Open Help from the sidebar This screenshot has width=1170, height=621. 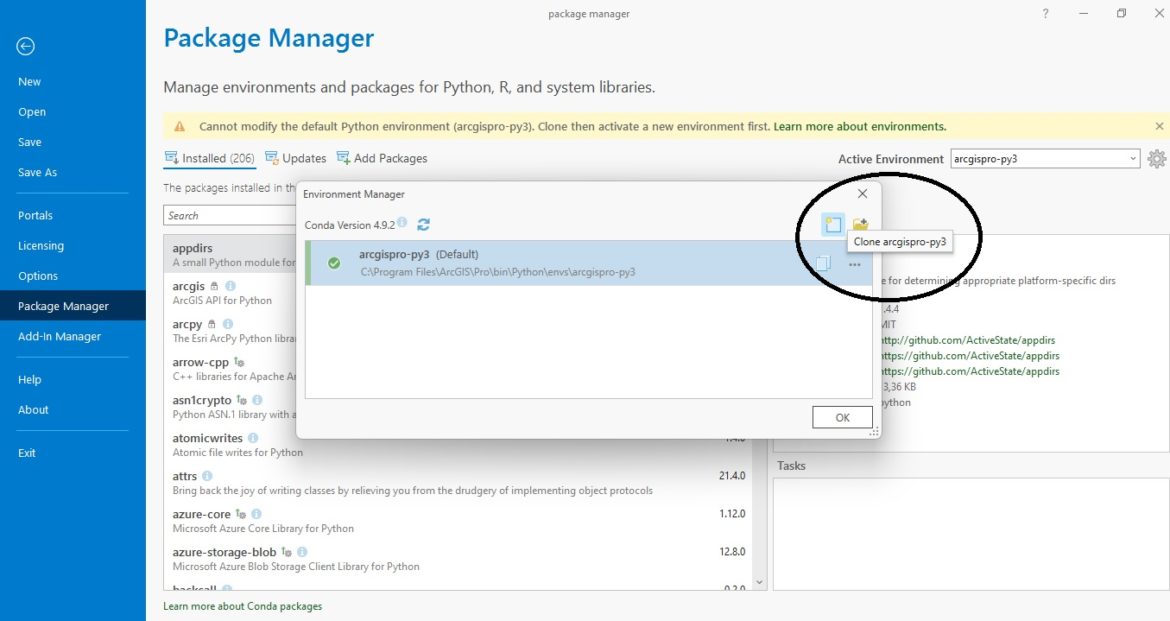click(30, 380)
